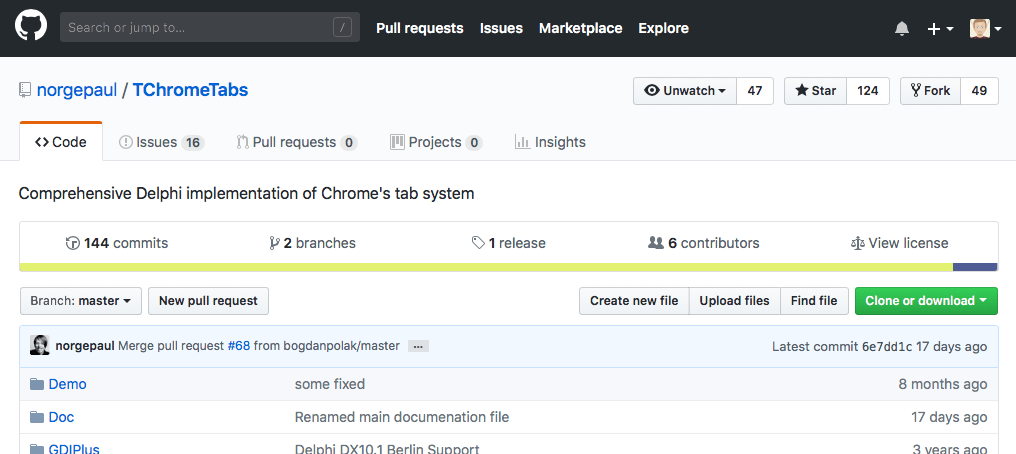The image size is (1016, 454).
Task: Click the yellow language bar segment
Action: pyautogui.click(x=486, y=267)
